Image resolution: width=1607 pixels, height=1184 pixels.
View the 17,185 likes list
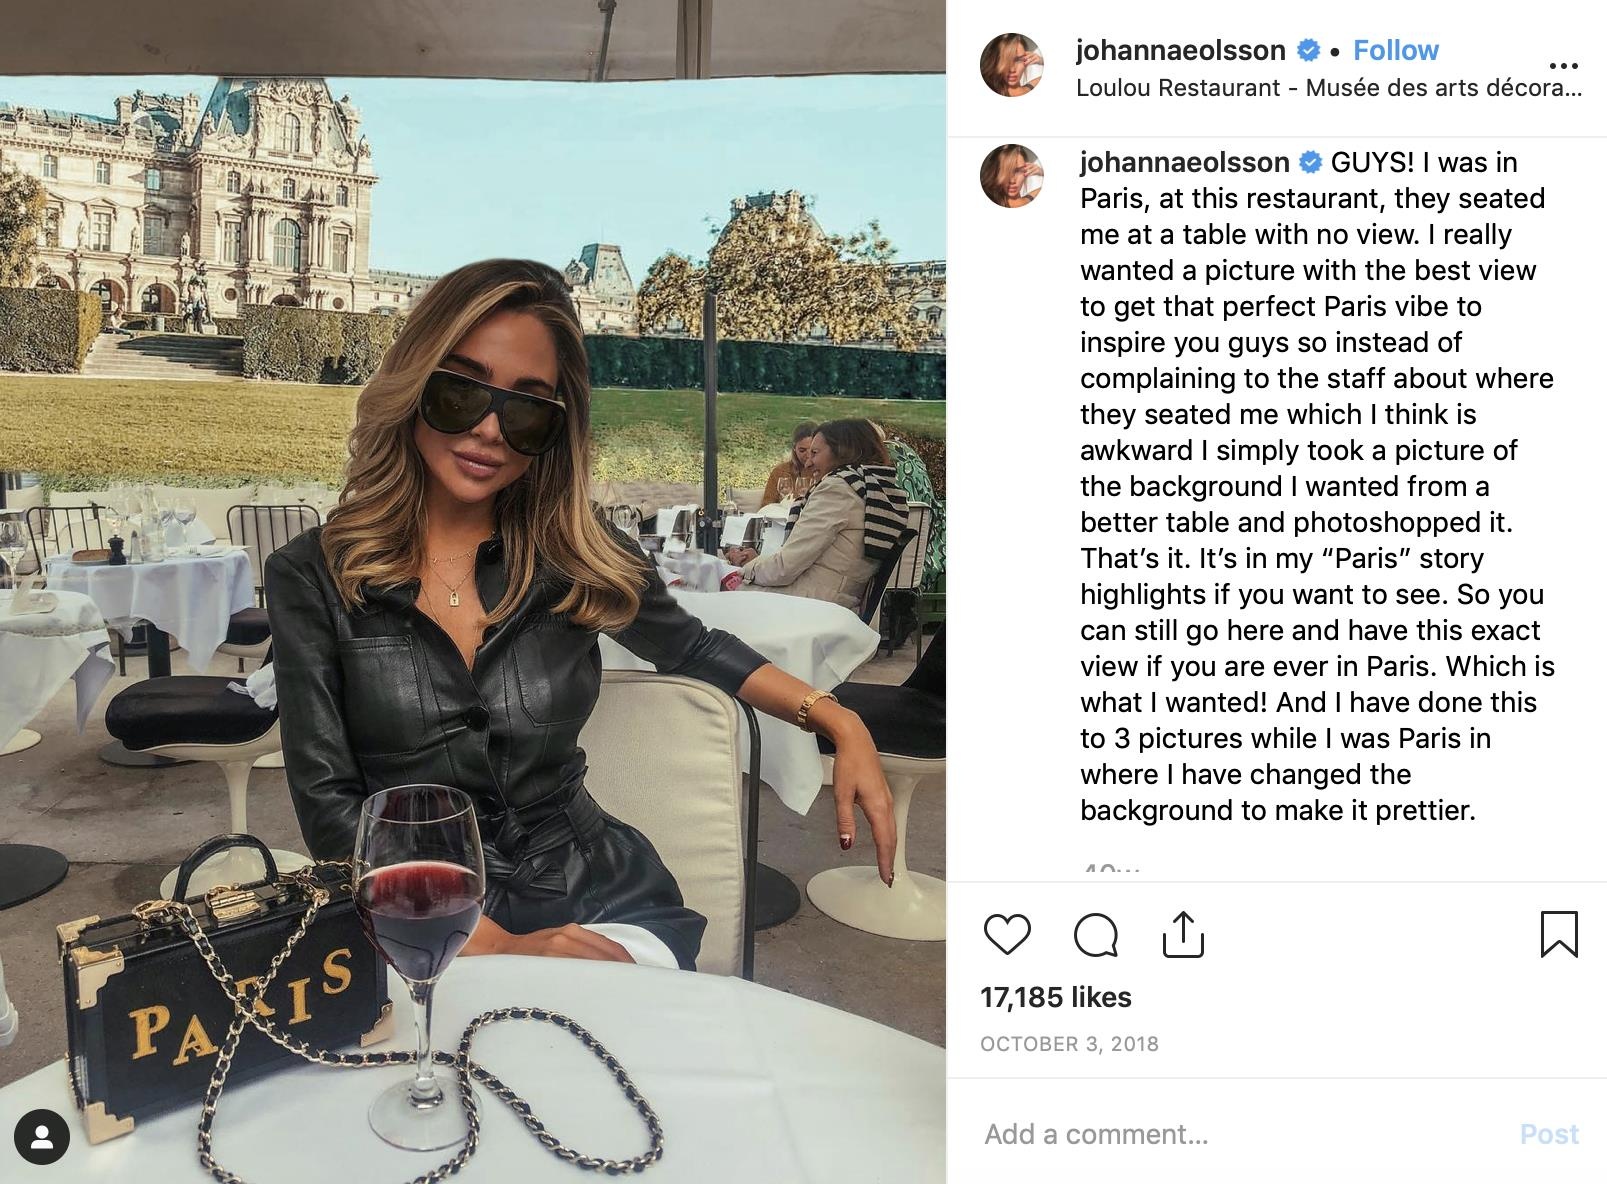tap(1056, 997)
